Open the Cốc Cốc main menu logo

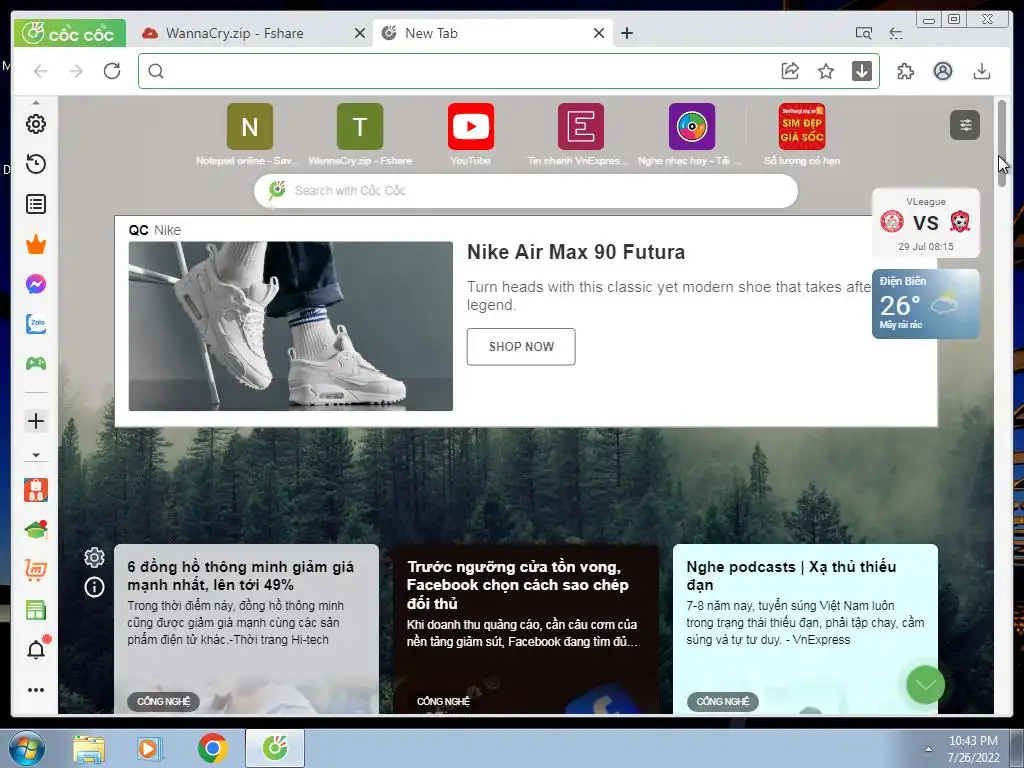pyautogui.click(x=69, y=33)
